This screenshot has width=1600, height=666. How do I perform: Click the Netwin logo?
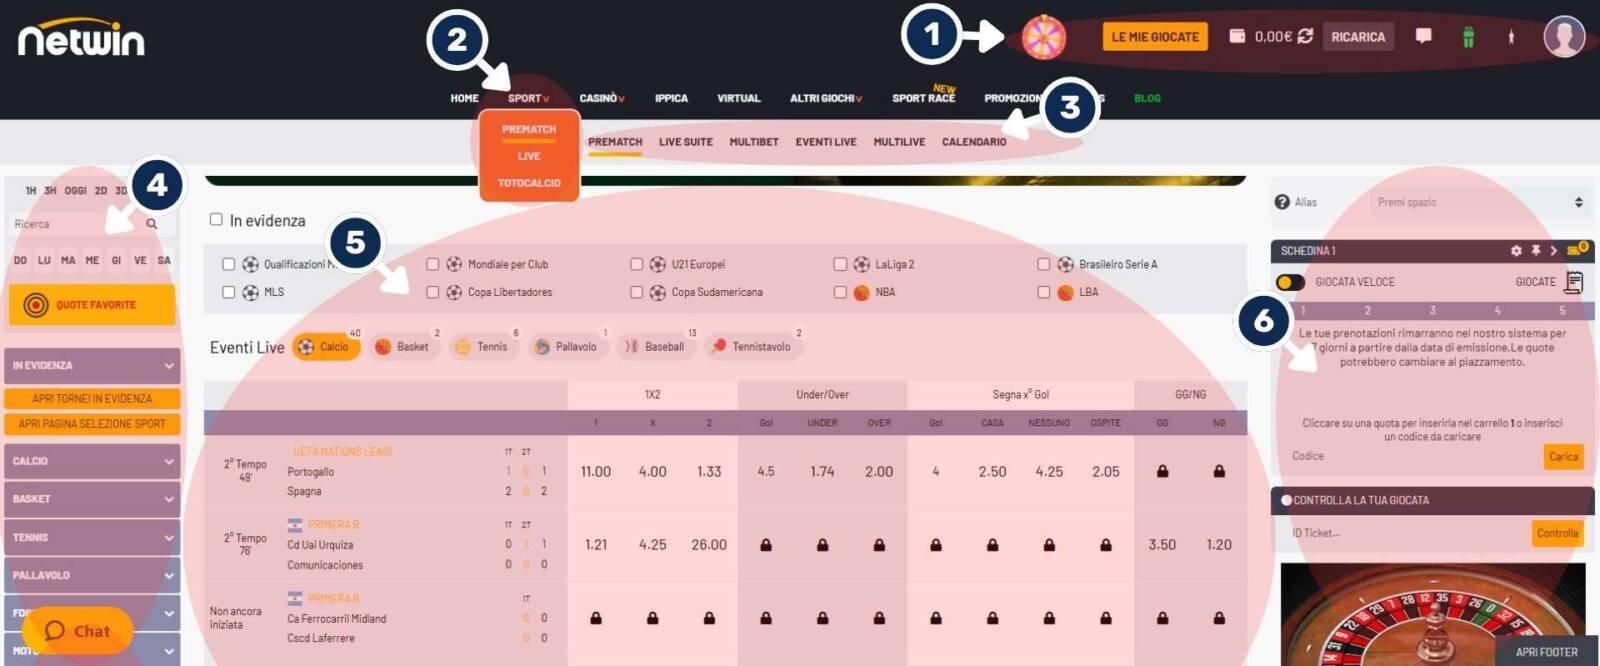pyautogui.click(x=81, y=39)
